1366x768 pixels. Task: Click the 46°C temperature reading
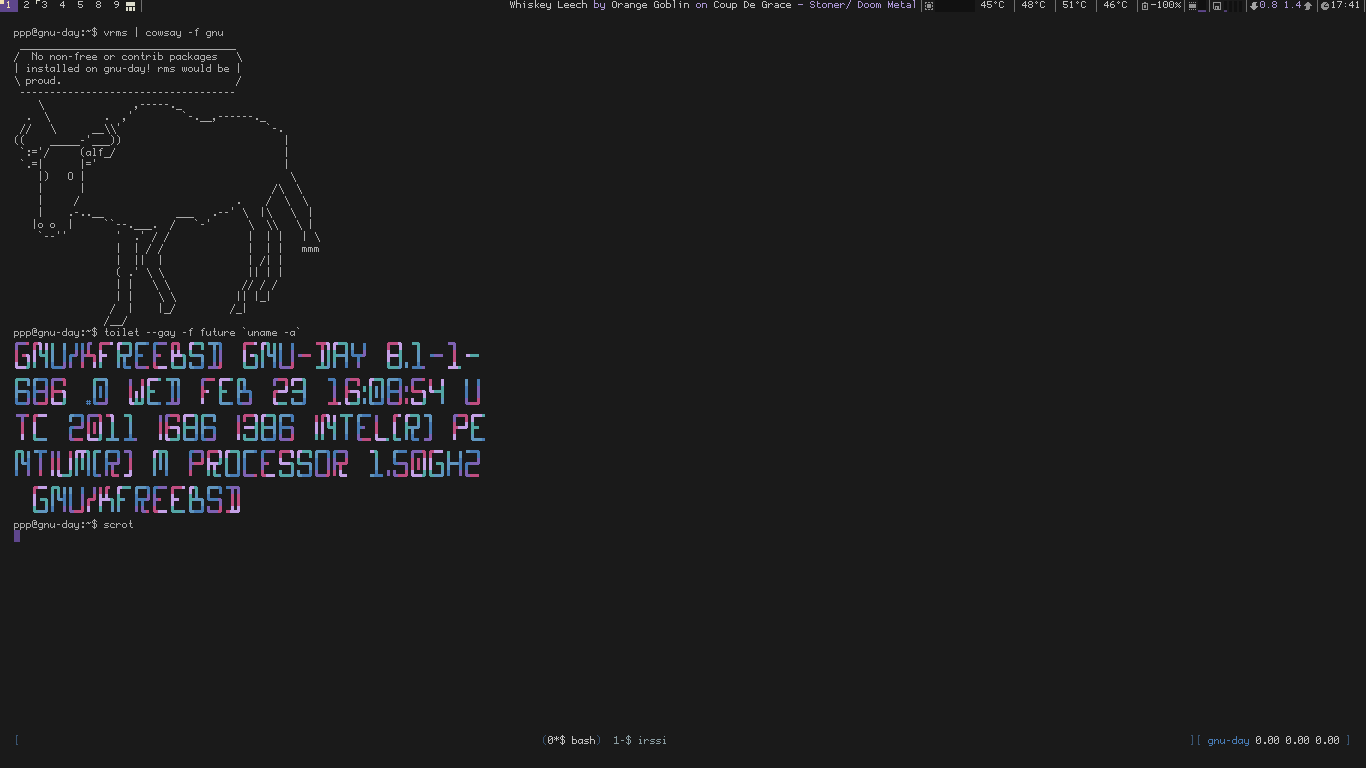click(1115, 5)
